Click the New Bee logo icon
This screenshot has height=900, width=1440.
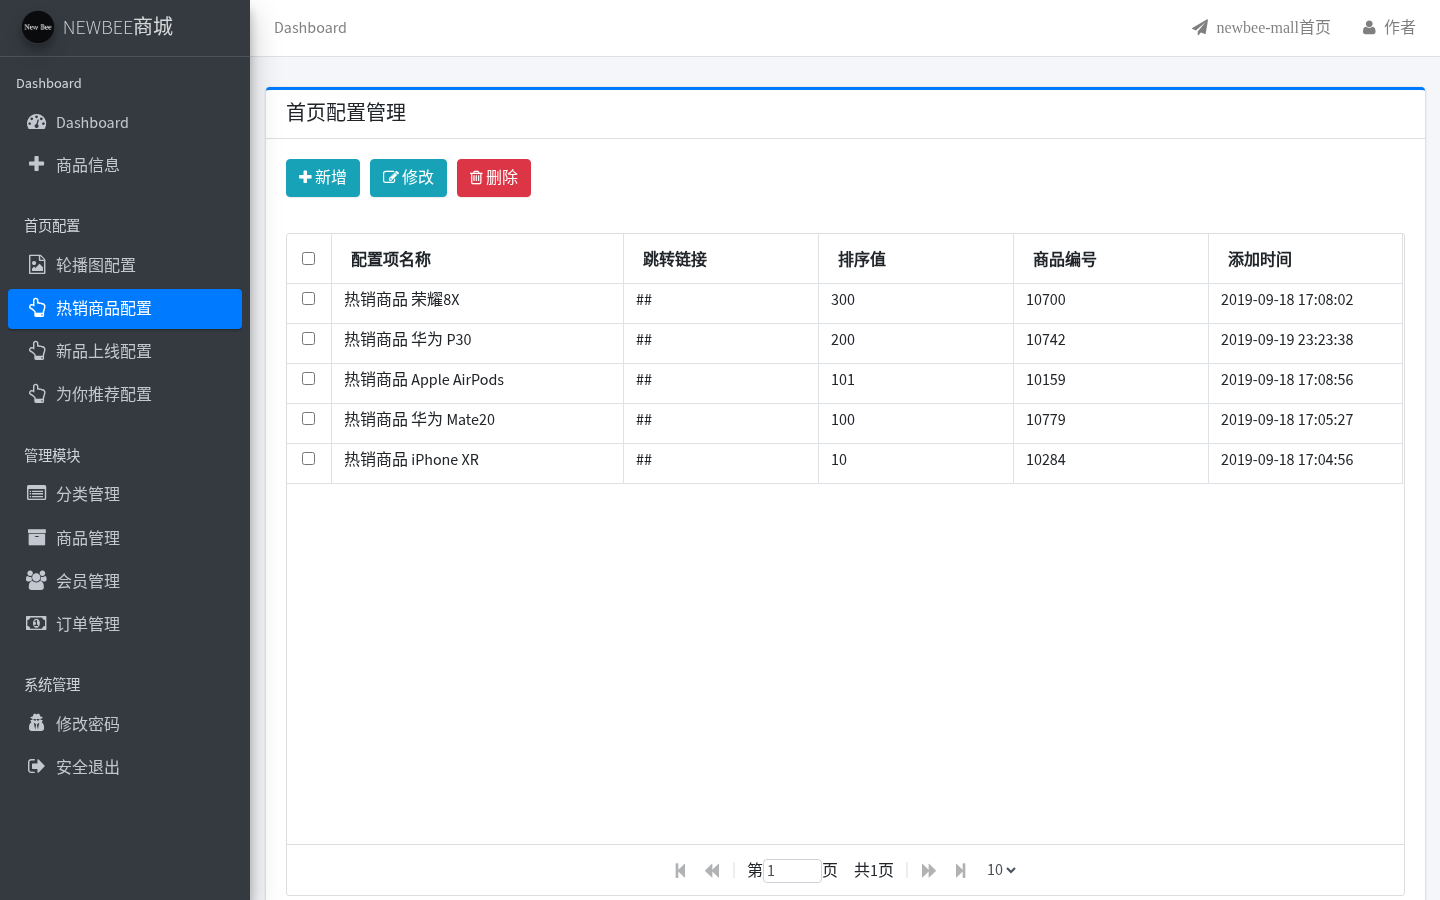coord(38,27)
